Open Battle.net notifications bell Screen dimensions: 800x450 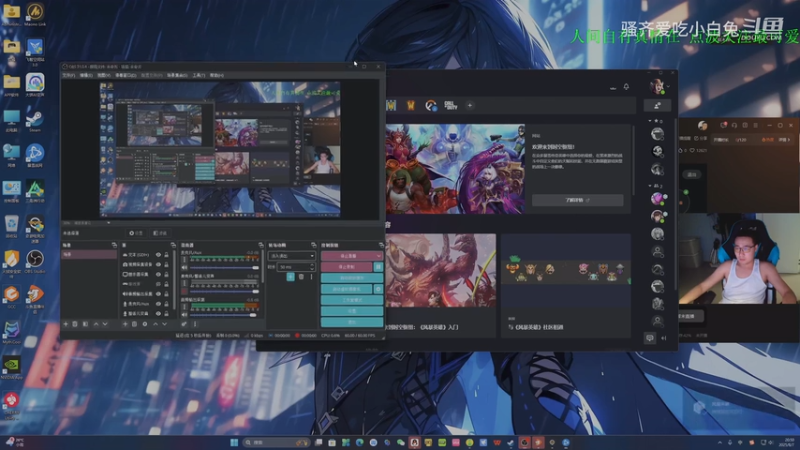(x=626, y=87)
